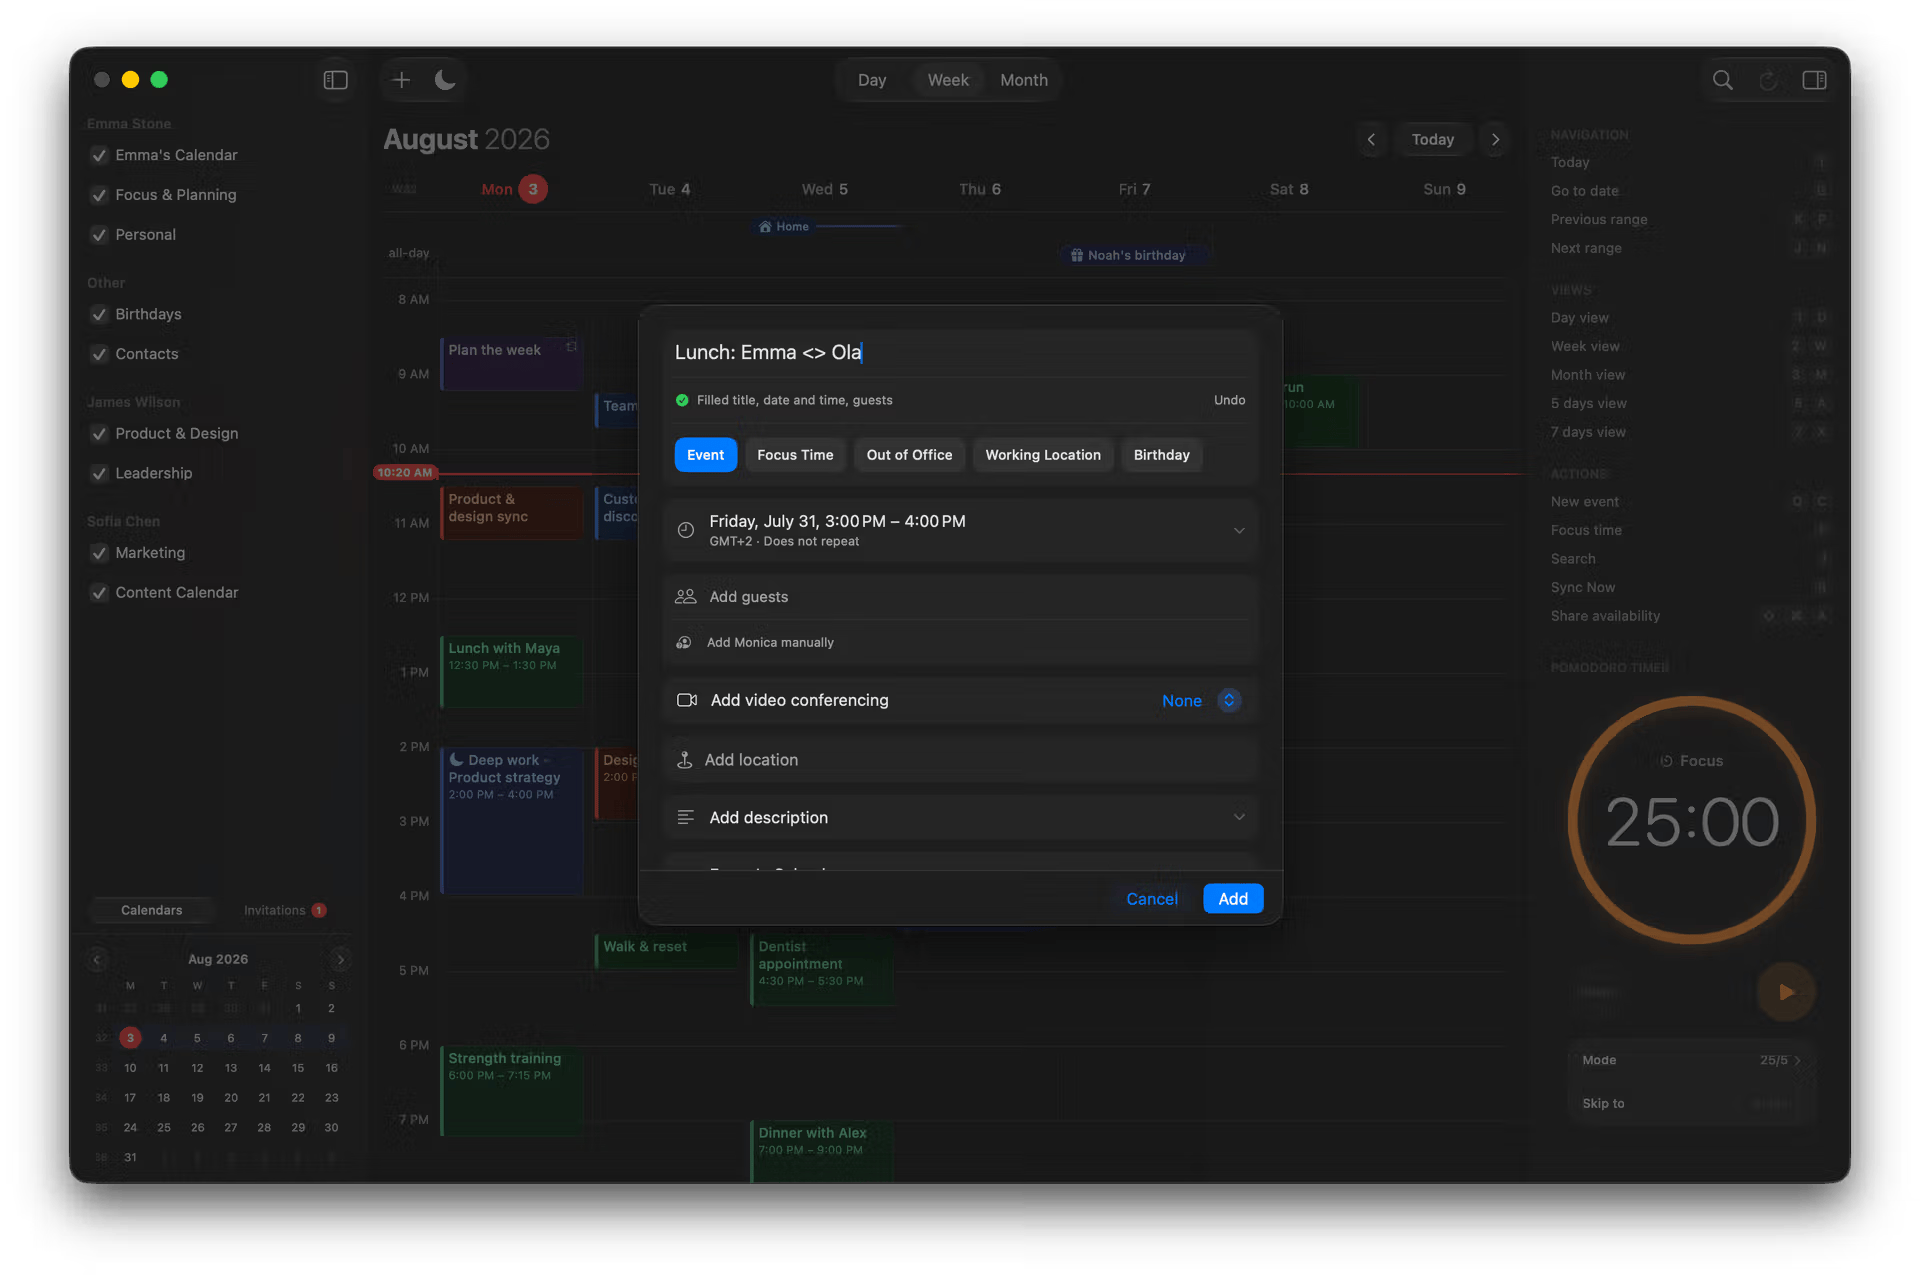
Task: Go to next week arrow
Action: click(x=1495, y=140)
